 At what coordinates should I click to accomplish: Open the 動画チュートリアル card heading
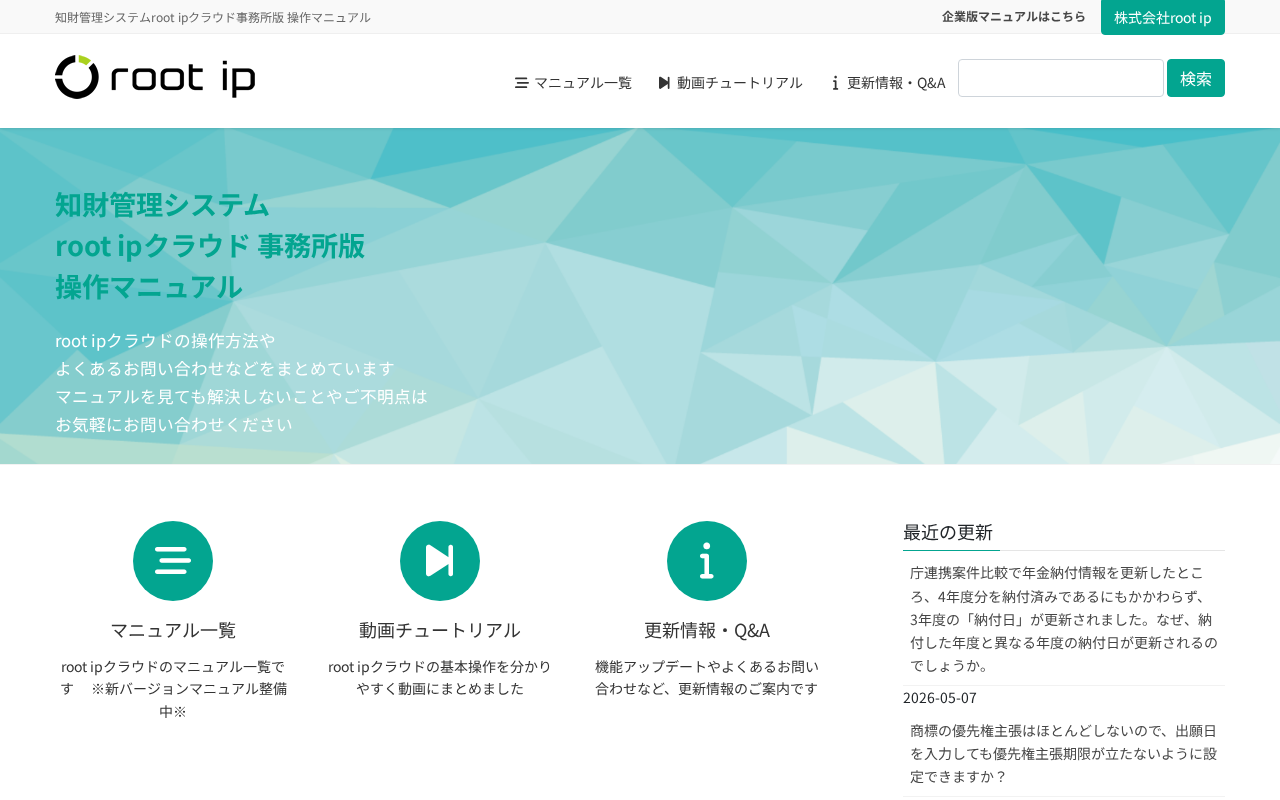tap(440, 630)
